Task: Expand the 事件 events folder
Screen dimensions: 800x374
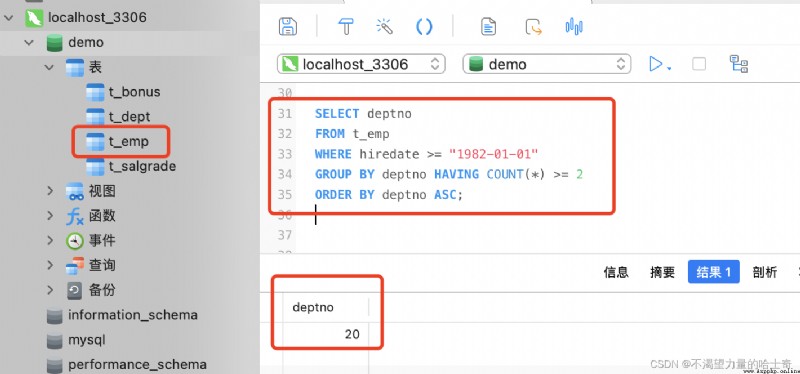Action: [50, 240]
